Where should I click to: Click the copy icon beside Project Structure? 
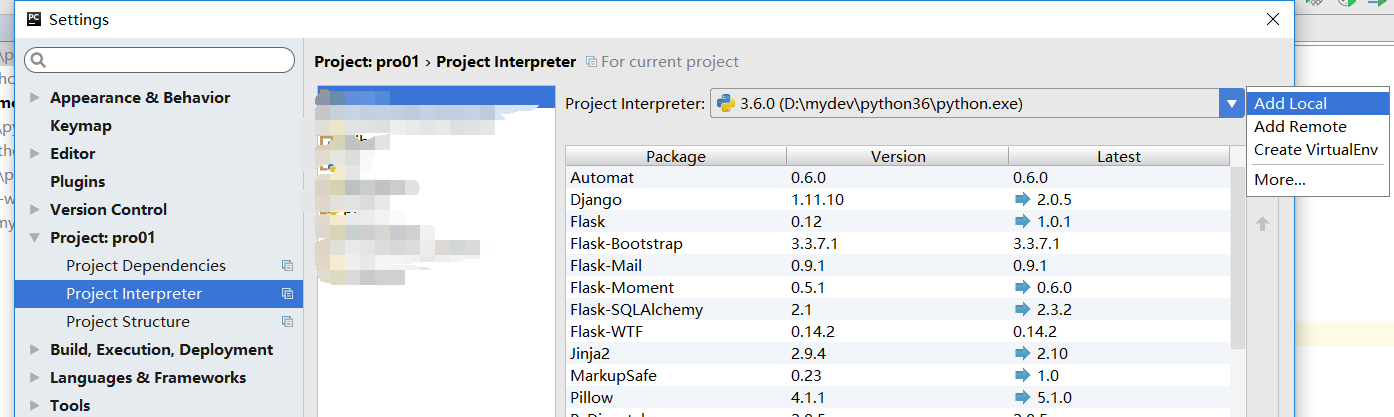point(287,322)
